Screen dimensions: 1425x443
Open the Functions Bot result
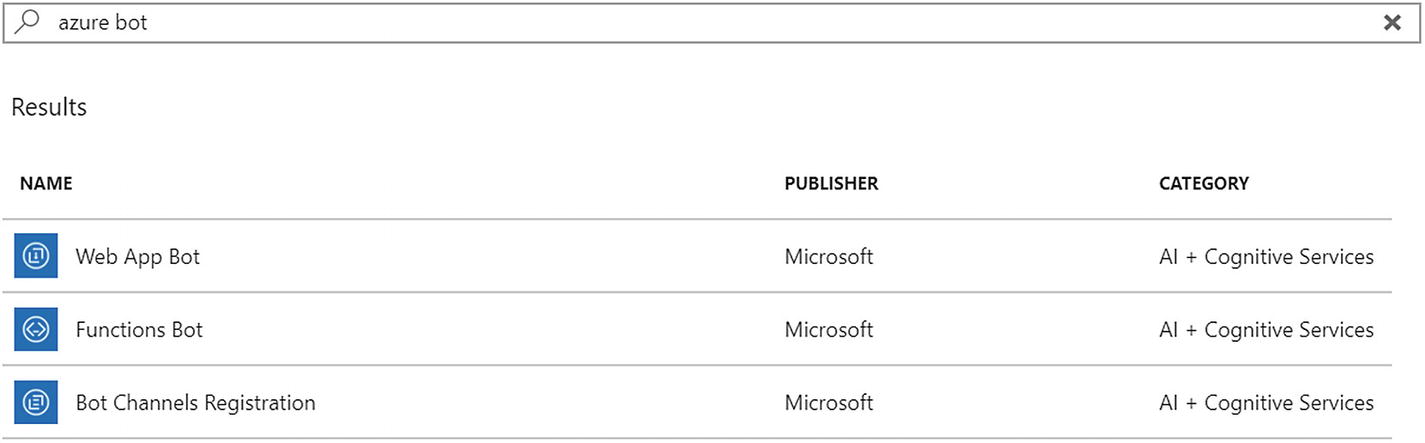point(139,330)
